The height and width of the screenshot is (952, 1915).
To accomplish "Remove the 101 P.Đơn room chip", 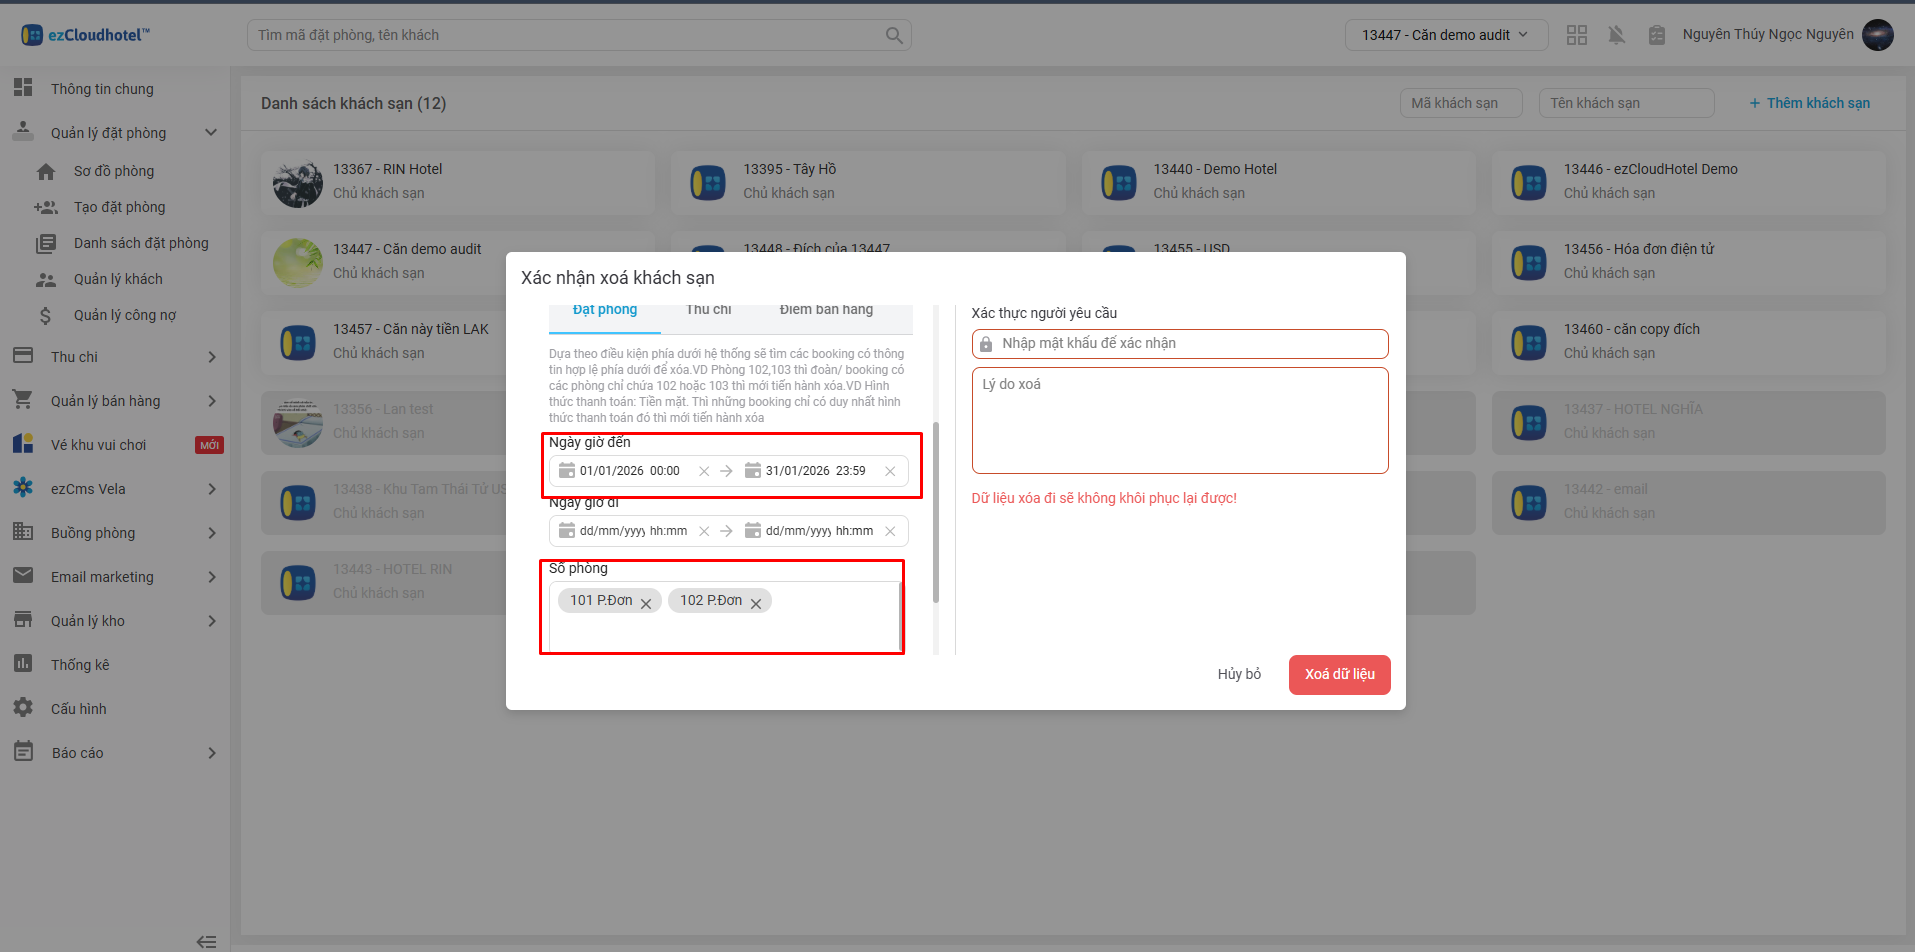I will (646, 603).
